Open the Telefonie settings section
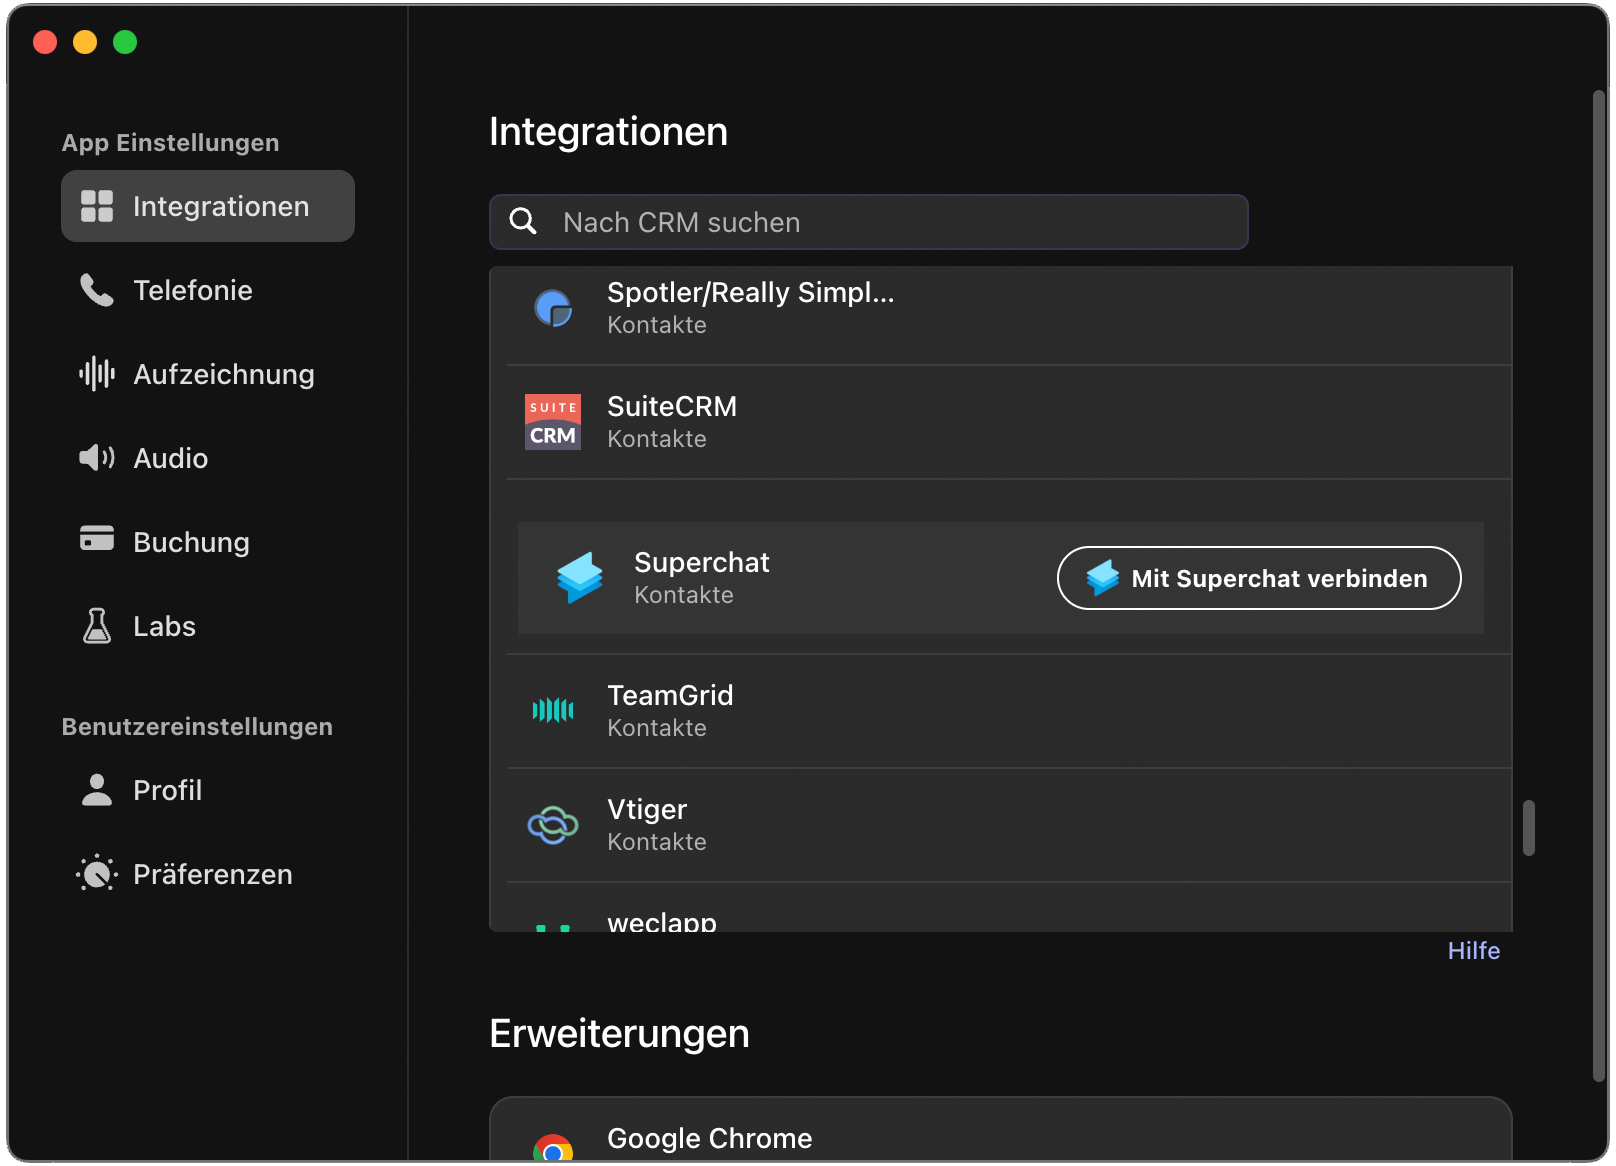1616x1166 pixels. point(192,290)
